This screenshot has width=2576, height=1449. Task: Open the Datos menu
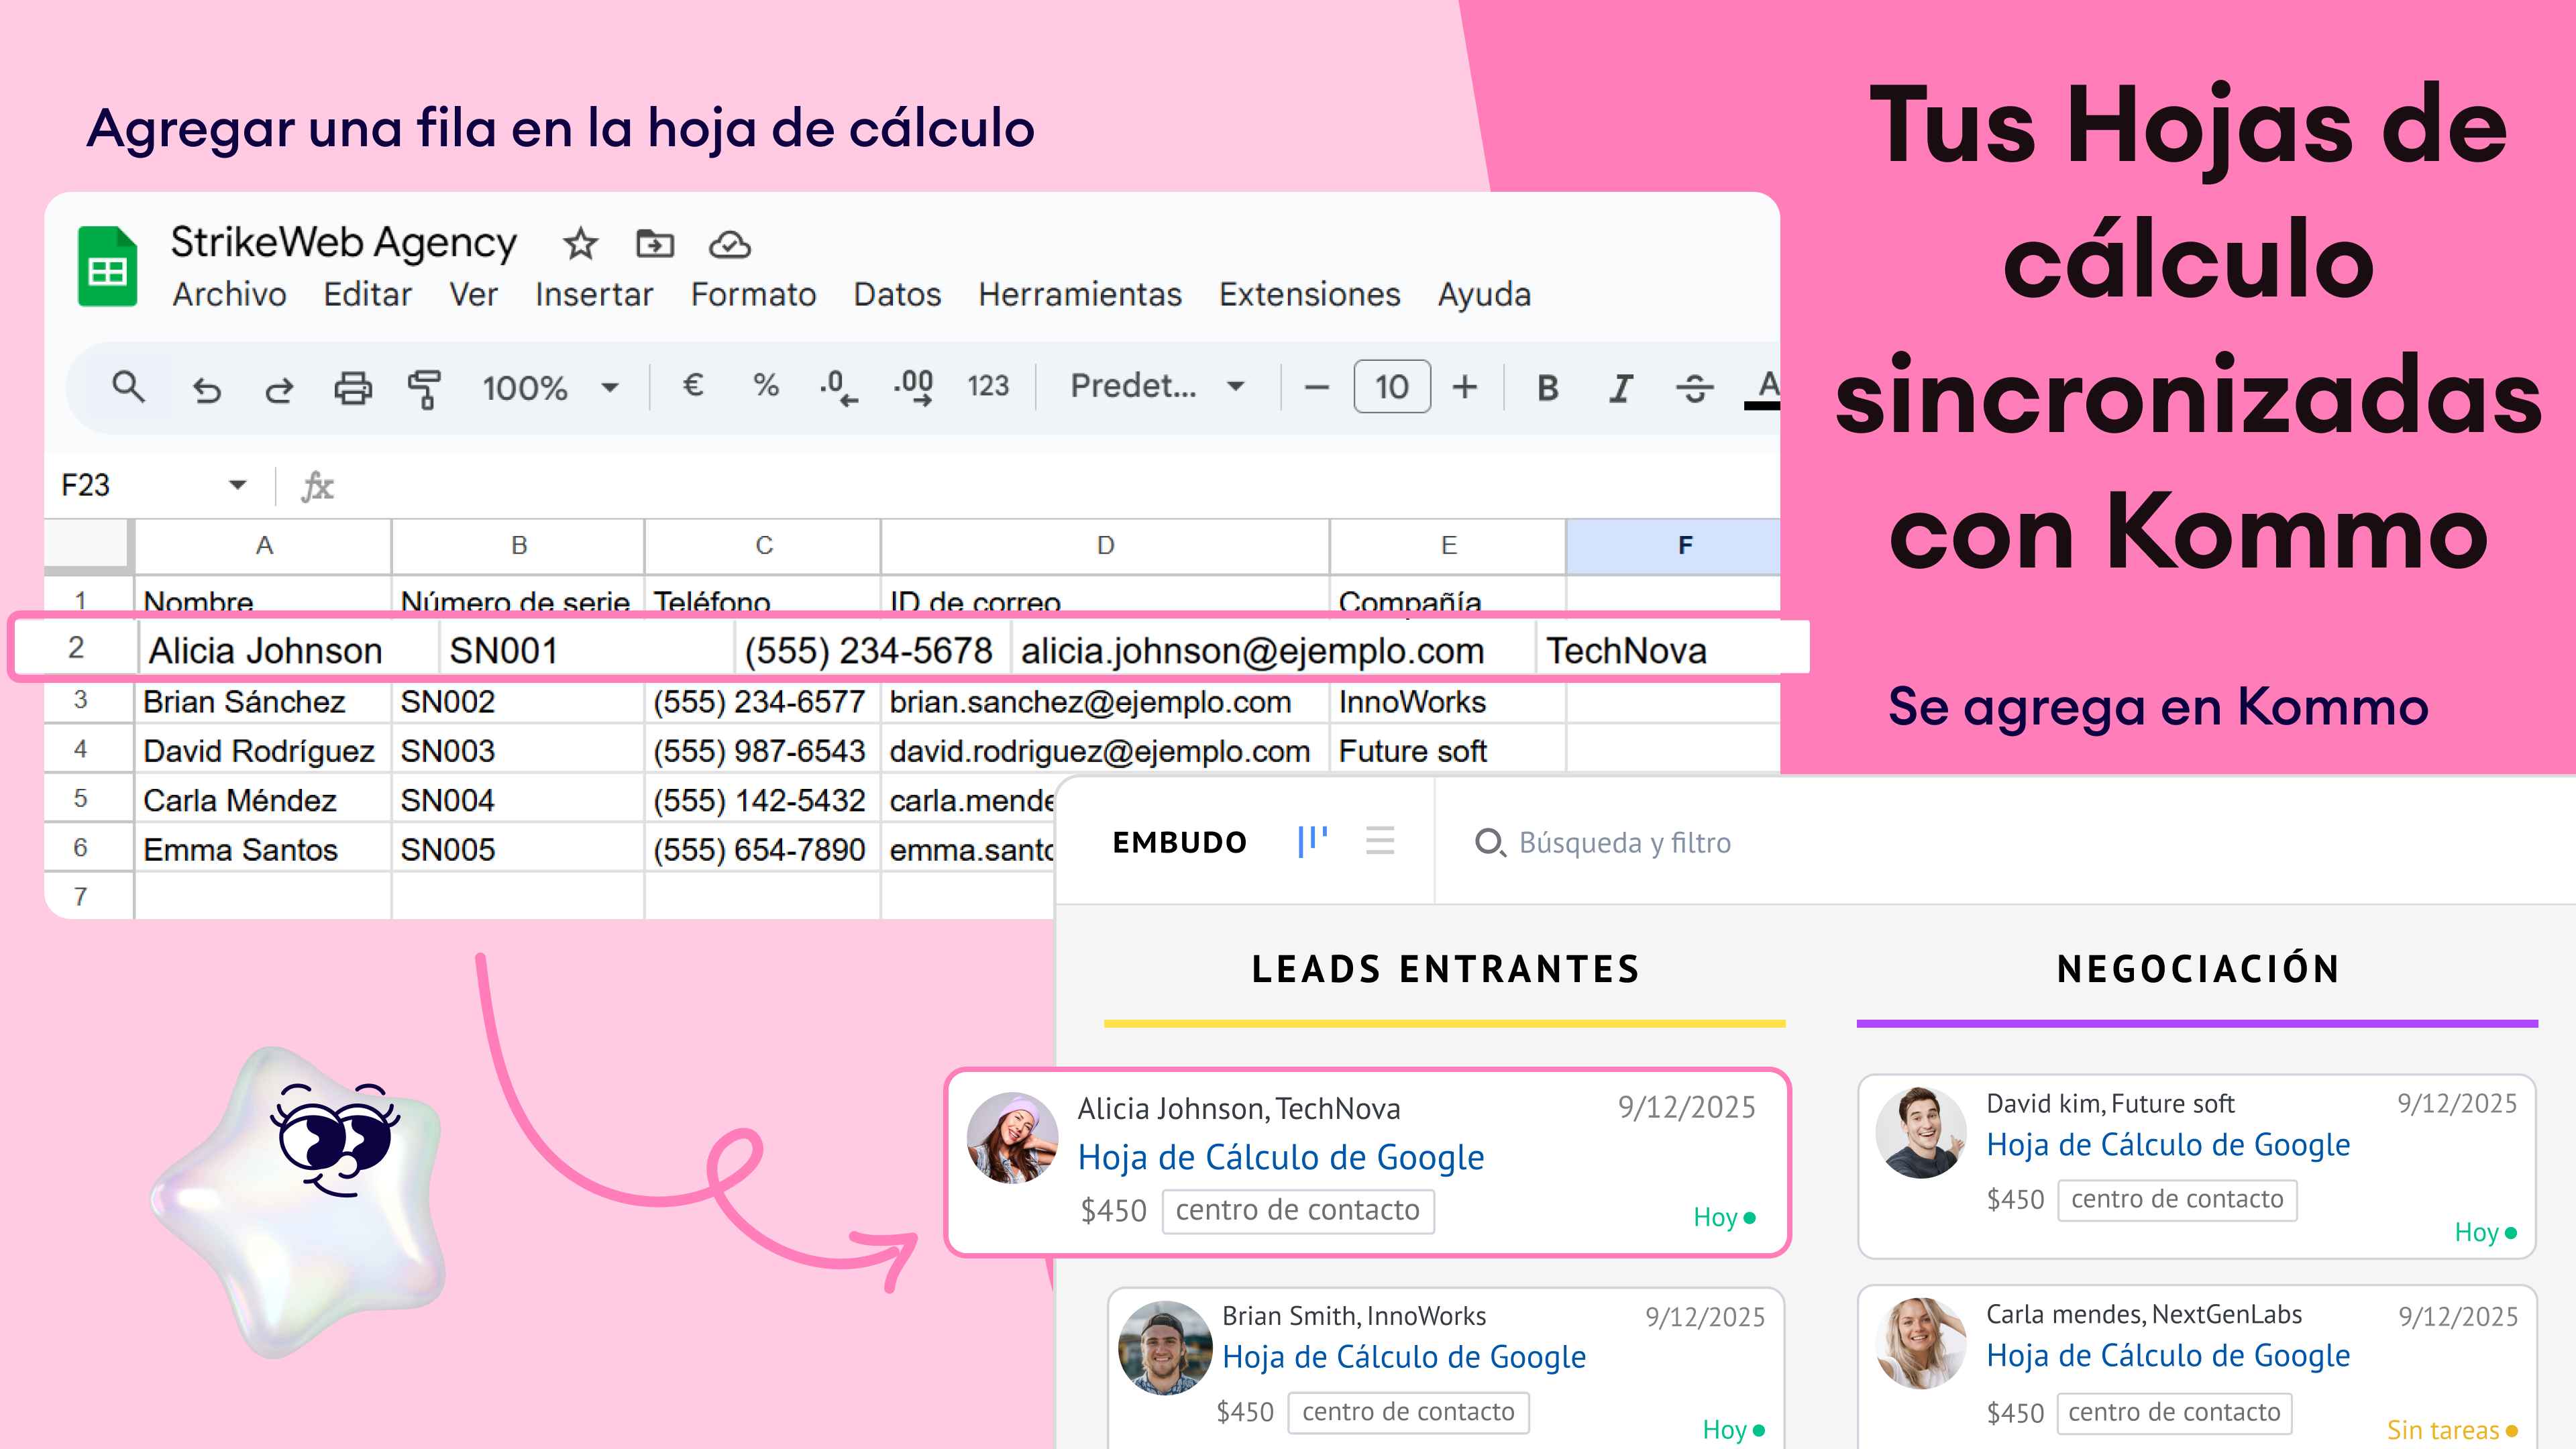[897, 295]
